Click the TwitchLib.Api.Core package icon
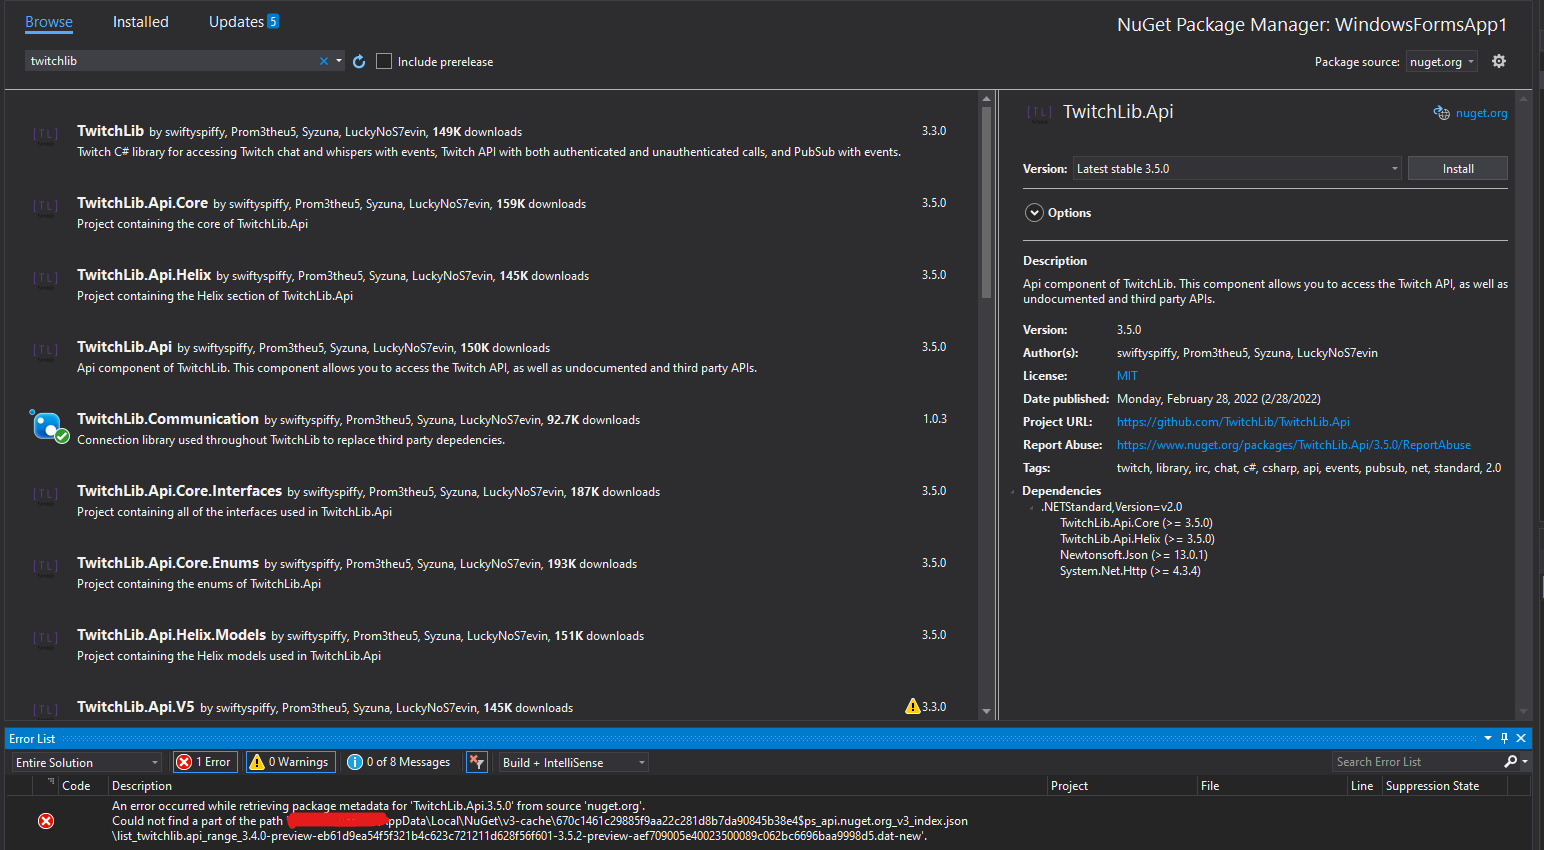This screenshot has height=850, width=1544. [45, 208]
